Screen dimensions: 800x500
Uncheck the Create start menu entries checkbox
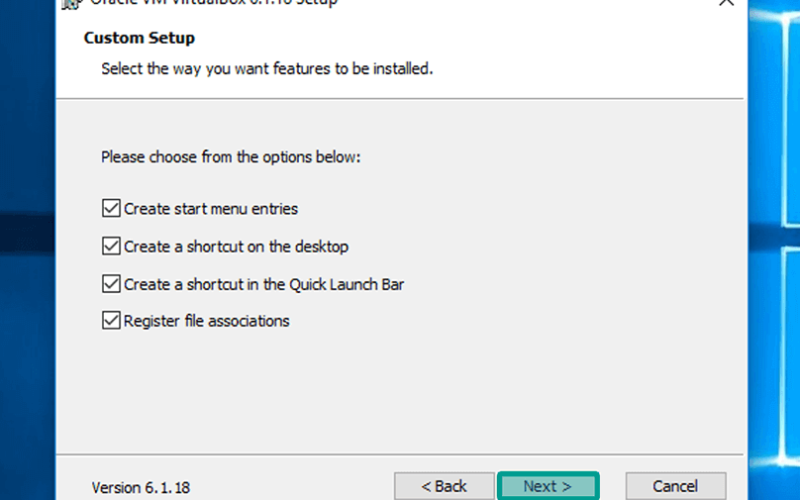111,208
